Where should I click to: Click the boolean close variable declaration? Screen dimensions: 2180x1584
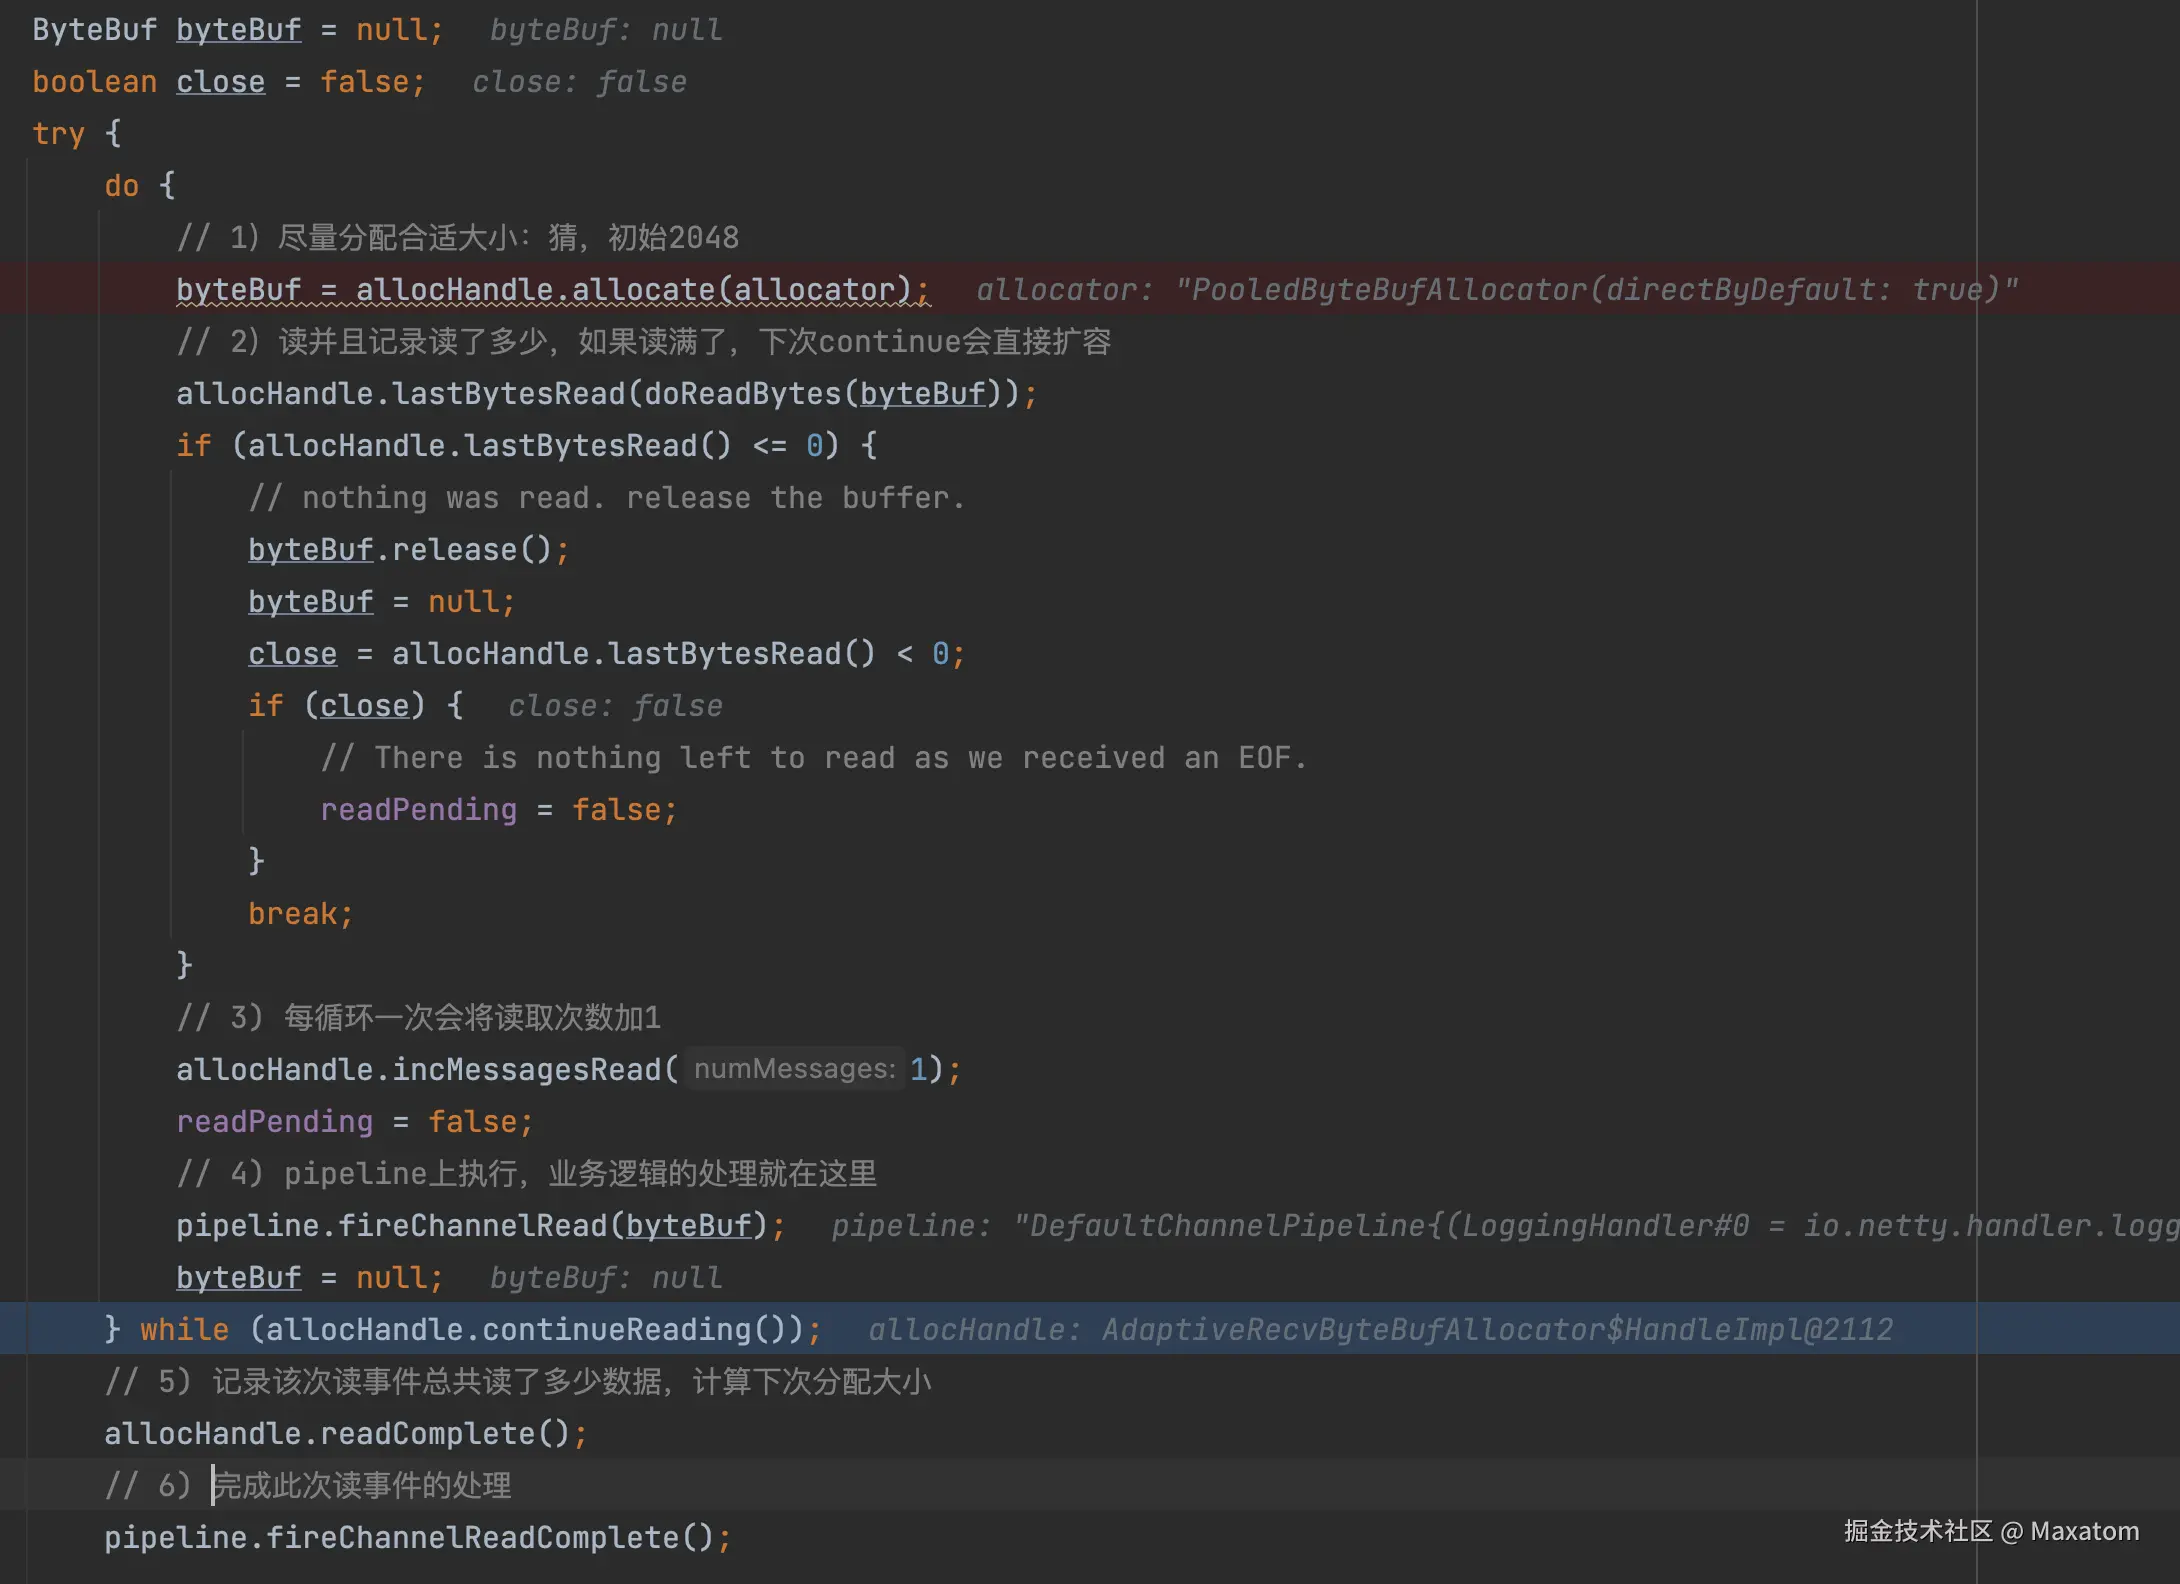220,82
